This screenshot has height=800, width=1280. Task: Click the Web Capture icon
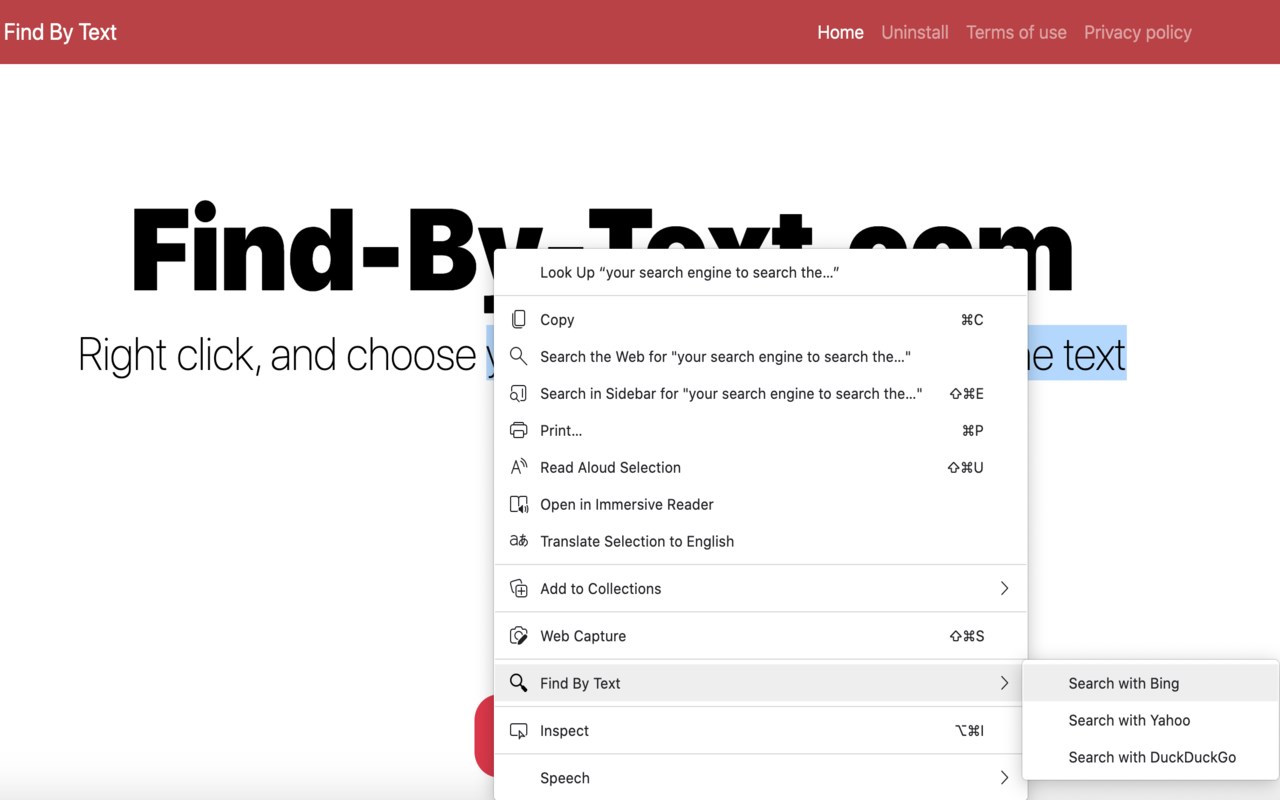(518, 636)
